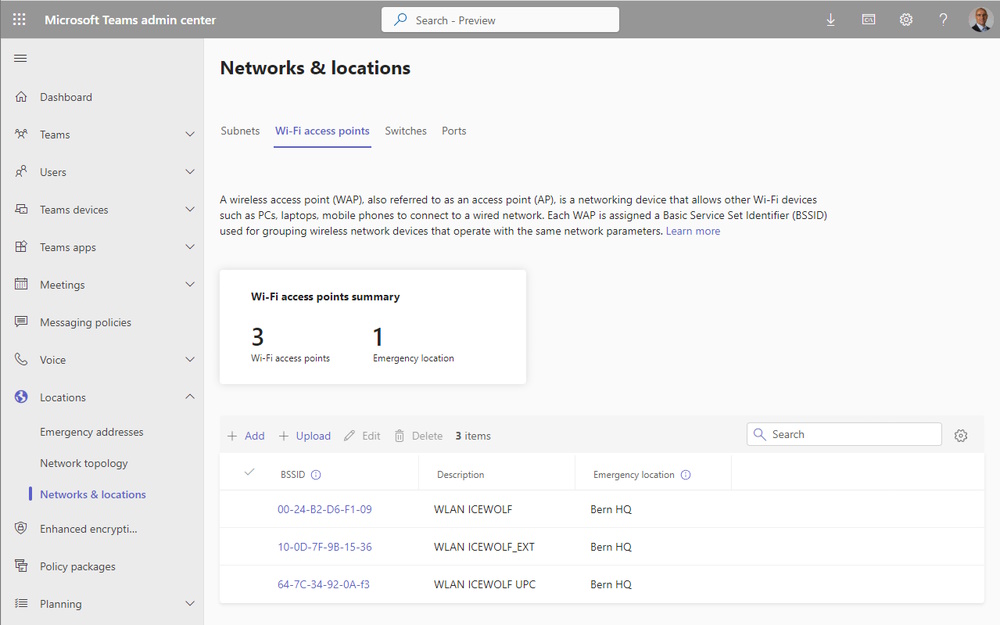Image resolution: width=1000 pixels, height=625 pixels.
Task: Switch to the Ports tab
Action: point(454,131)
